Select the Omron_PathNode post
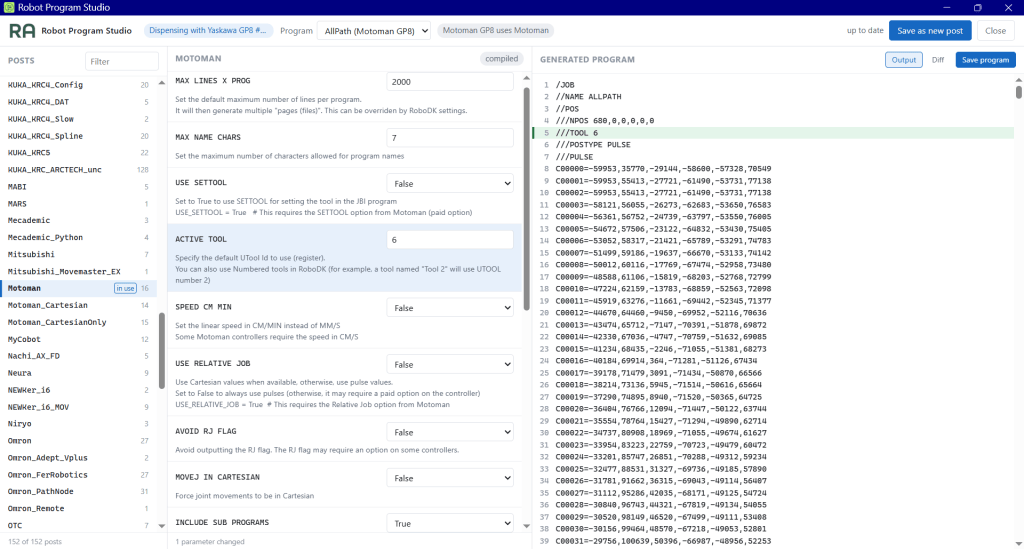Image resolution: width=1024 pixels, height=549 pixels. pos(78,492)
